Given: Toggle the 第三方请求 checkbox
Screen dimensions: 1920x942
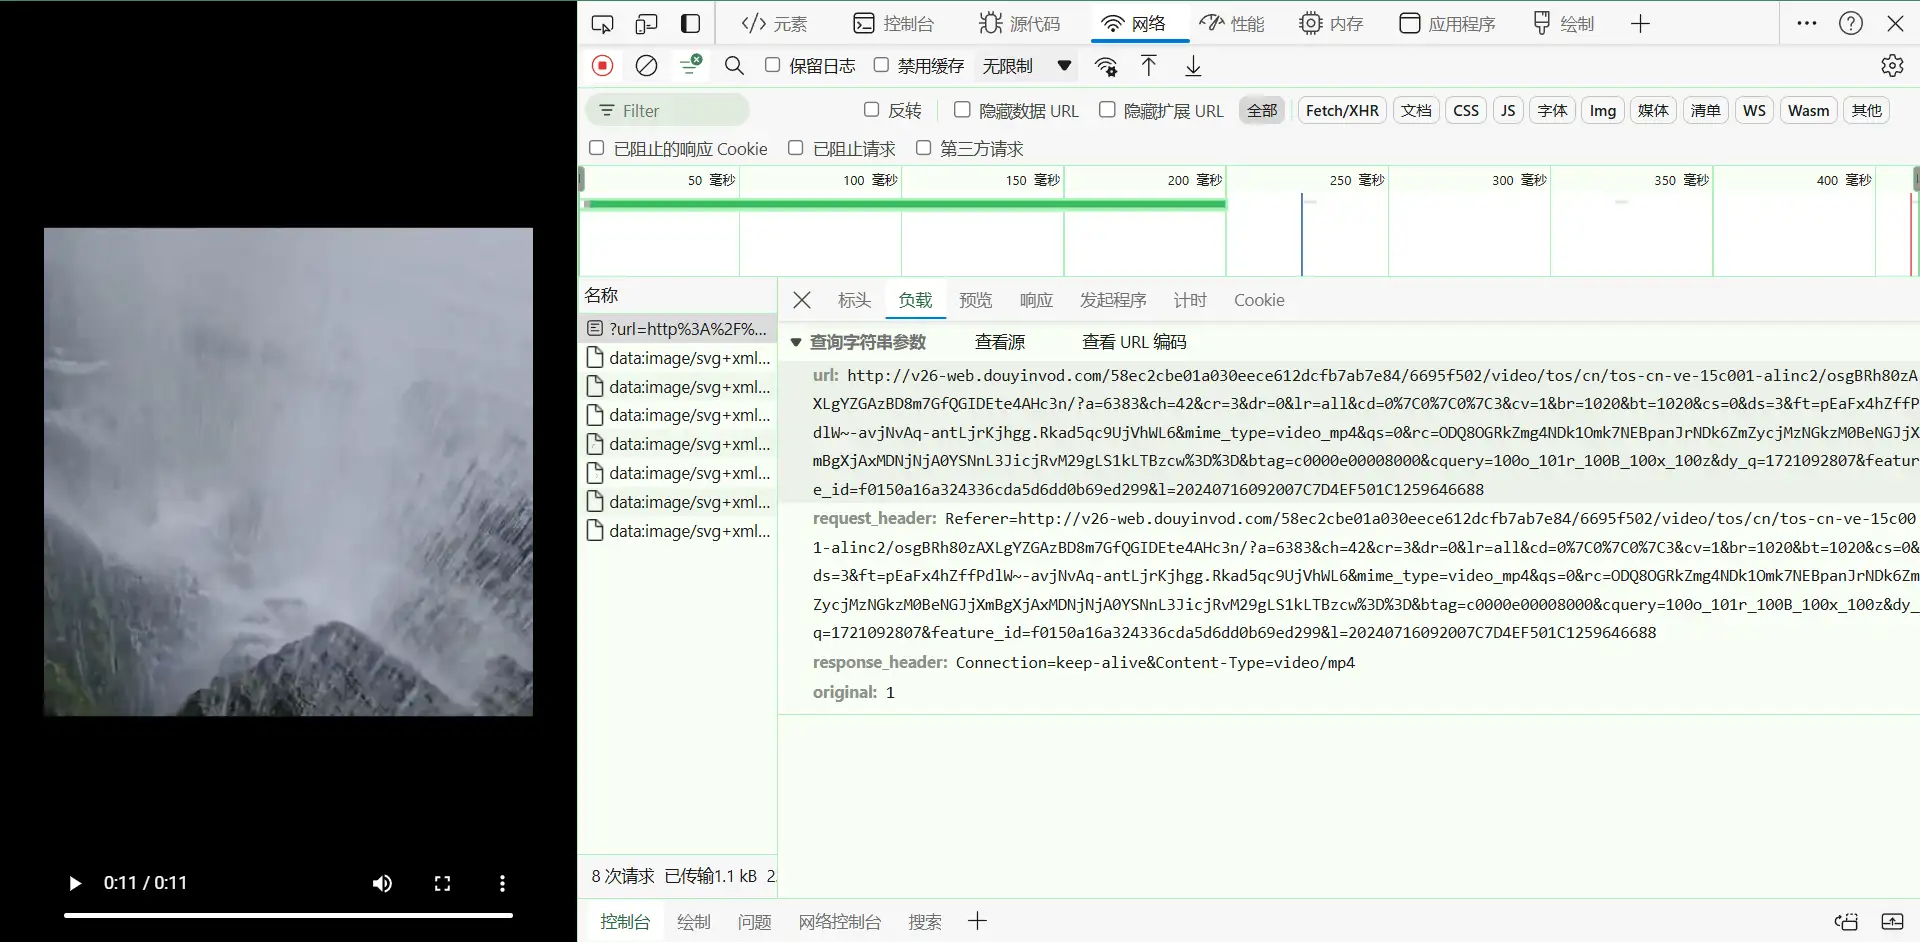Looking at the screenshot, I should pyautogui.click(x=923, y=148).
